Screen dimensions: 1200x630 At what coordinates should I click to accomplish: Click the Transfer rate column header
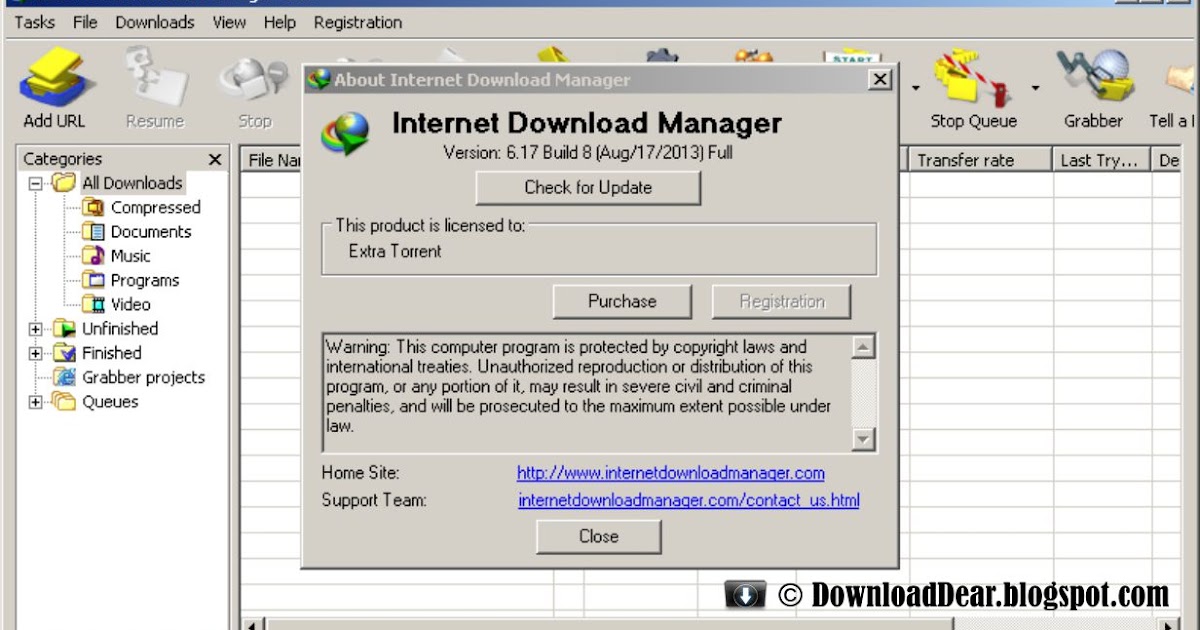[x=980, y=160]
